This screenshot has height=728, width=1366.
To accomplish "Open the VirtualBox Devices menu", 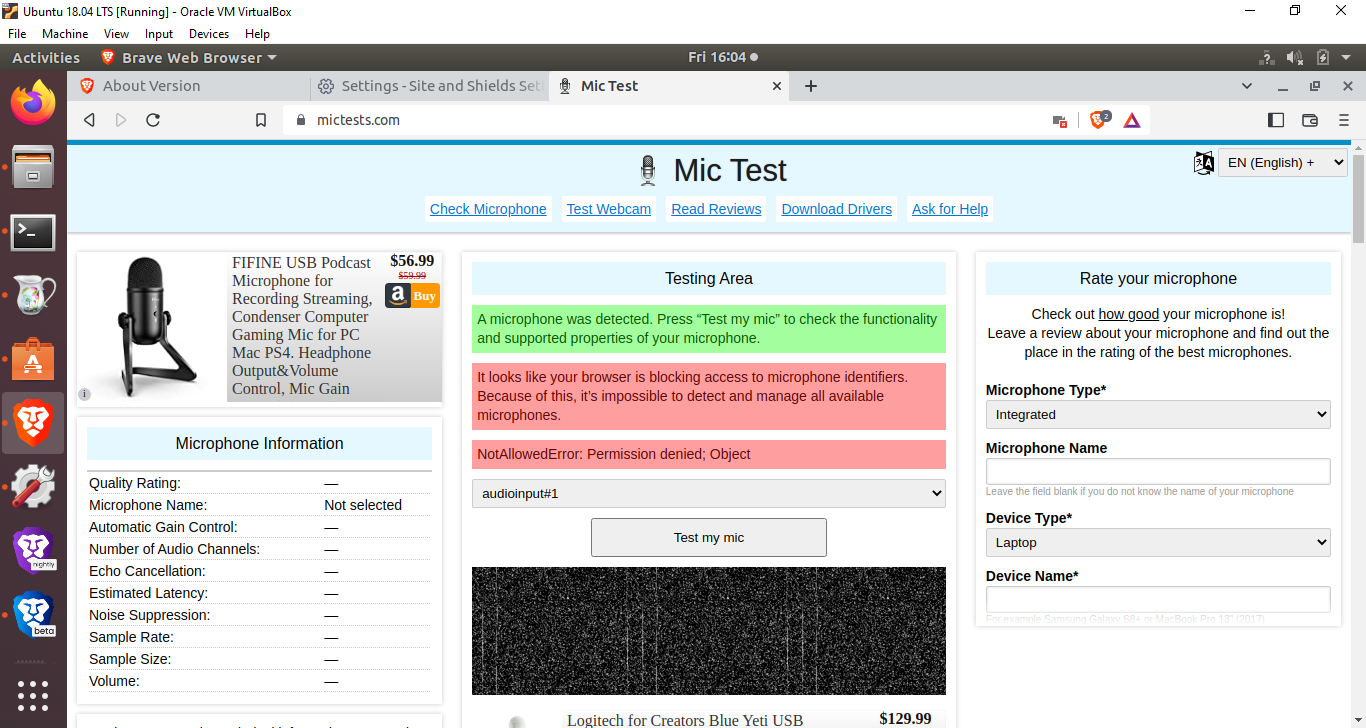I will click(x=209, y=34).
